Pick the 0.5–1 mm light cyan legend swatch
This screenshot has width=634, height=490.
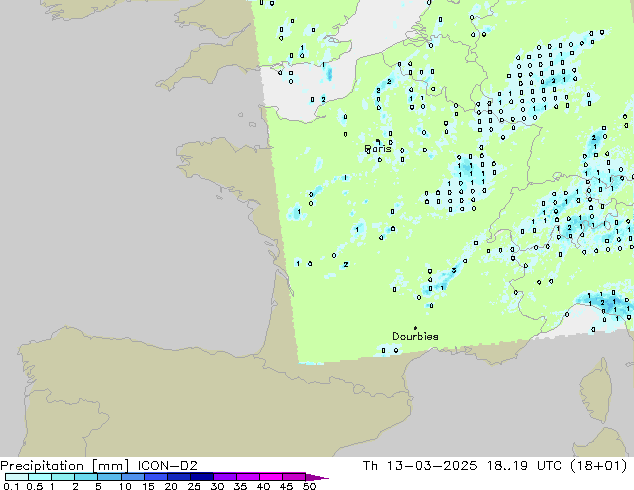pos(40,477)
